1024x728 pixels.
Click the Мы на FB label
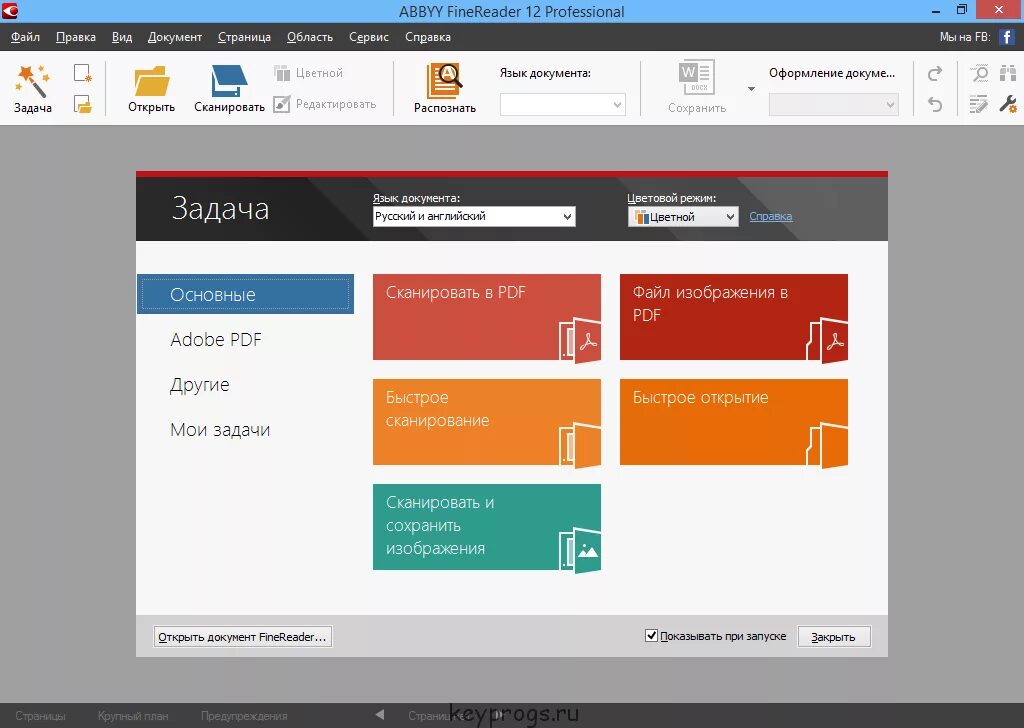(x=965, y=37)
